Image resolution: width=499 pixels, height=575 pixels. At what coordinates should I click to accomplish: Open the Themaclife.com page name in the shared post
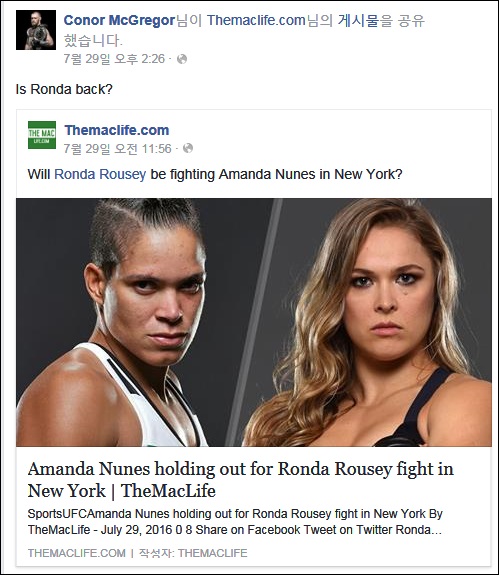tap(117, 130)
